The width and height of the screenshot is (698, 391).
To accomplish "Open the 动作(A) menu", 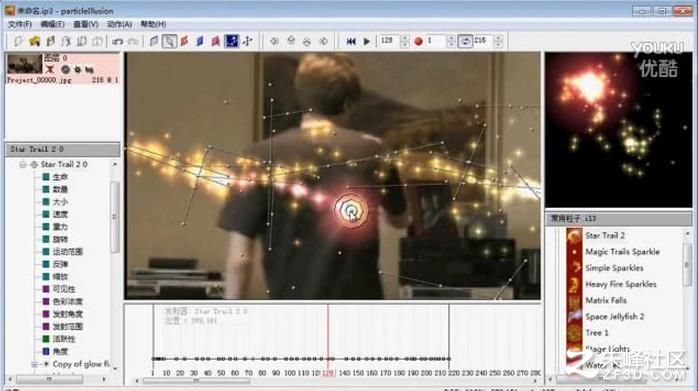I will click(119, 24).
